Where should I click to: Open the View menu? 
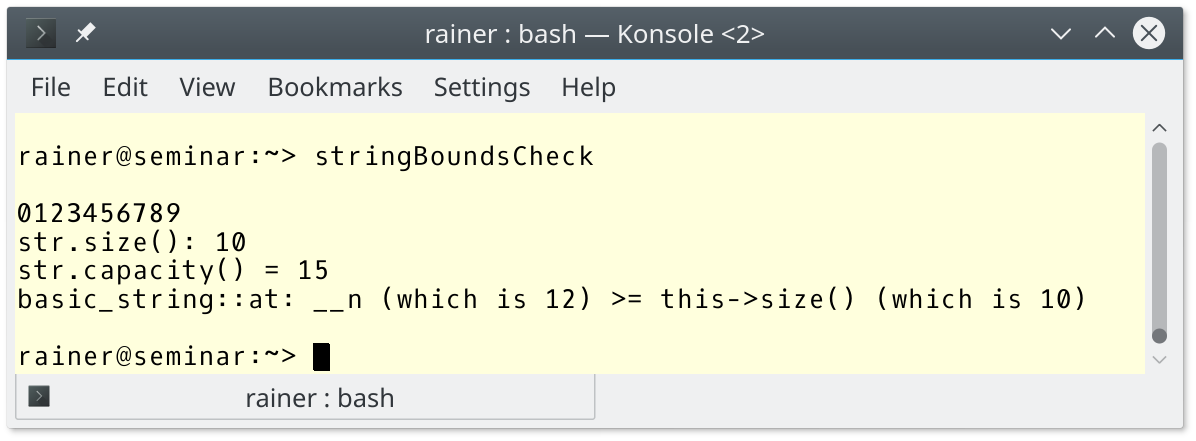click(207, 87)
